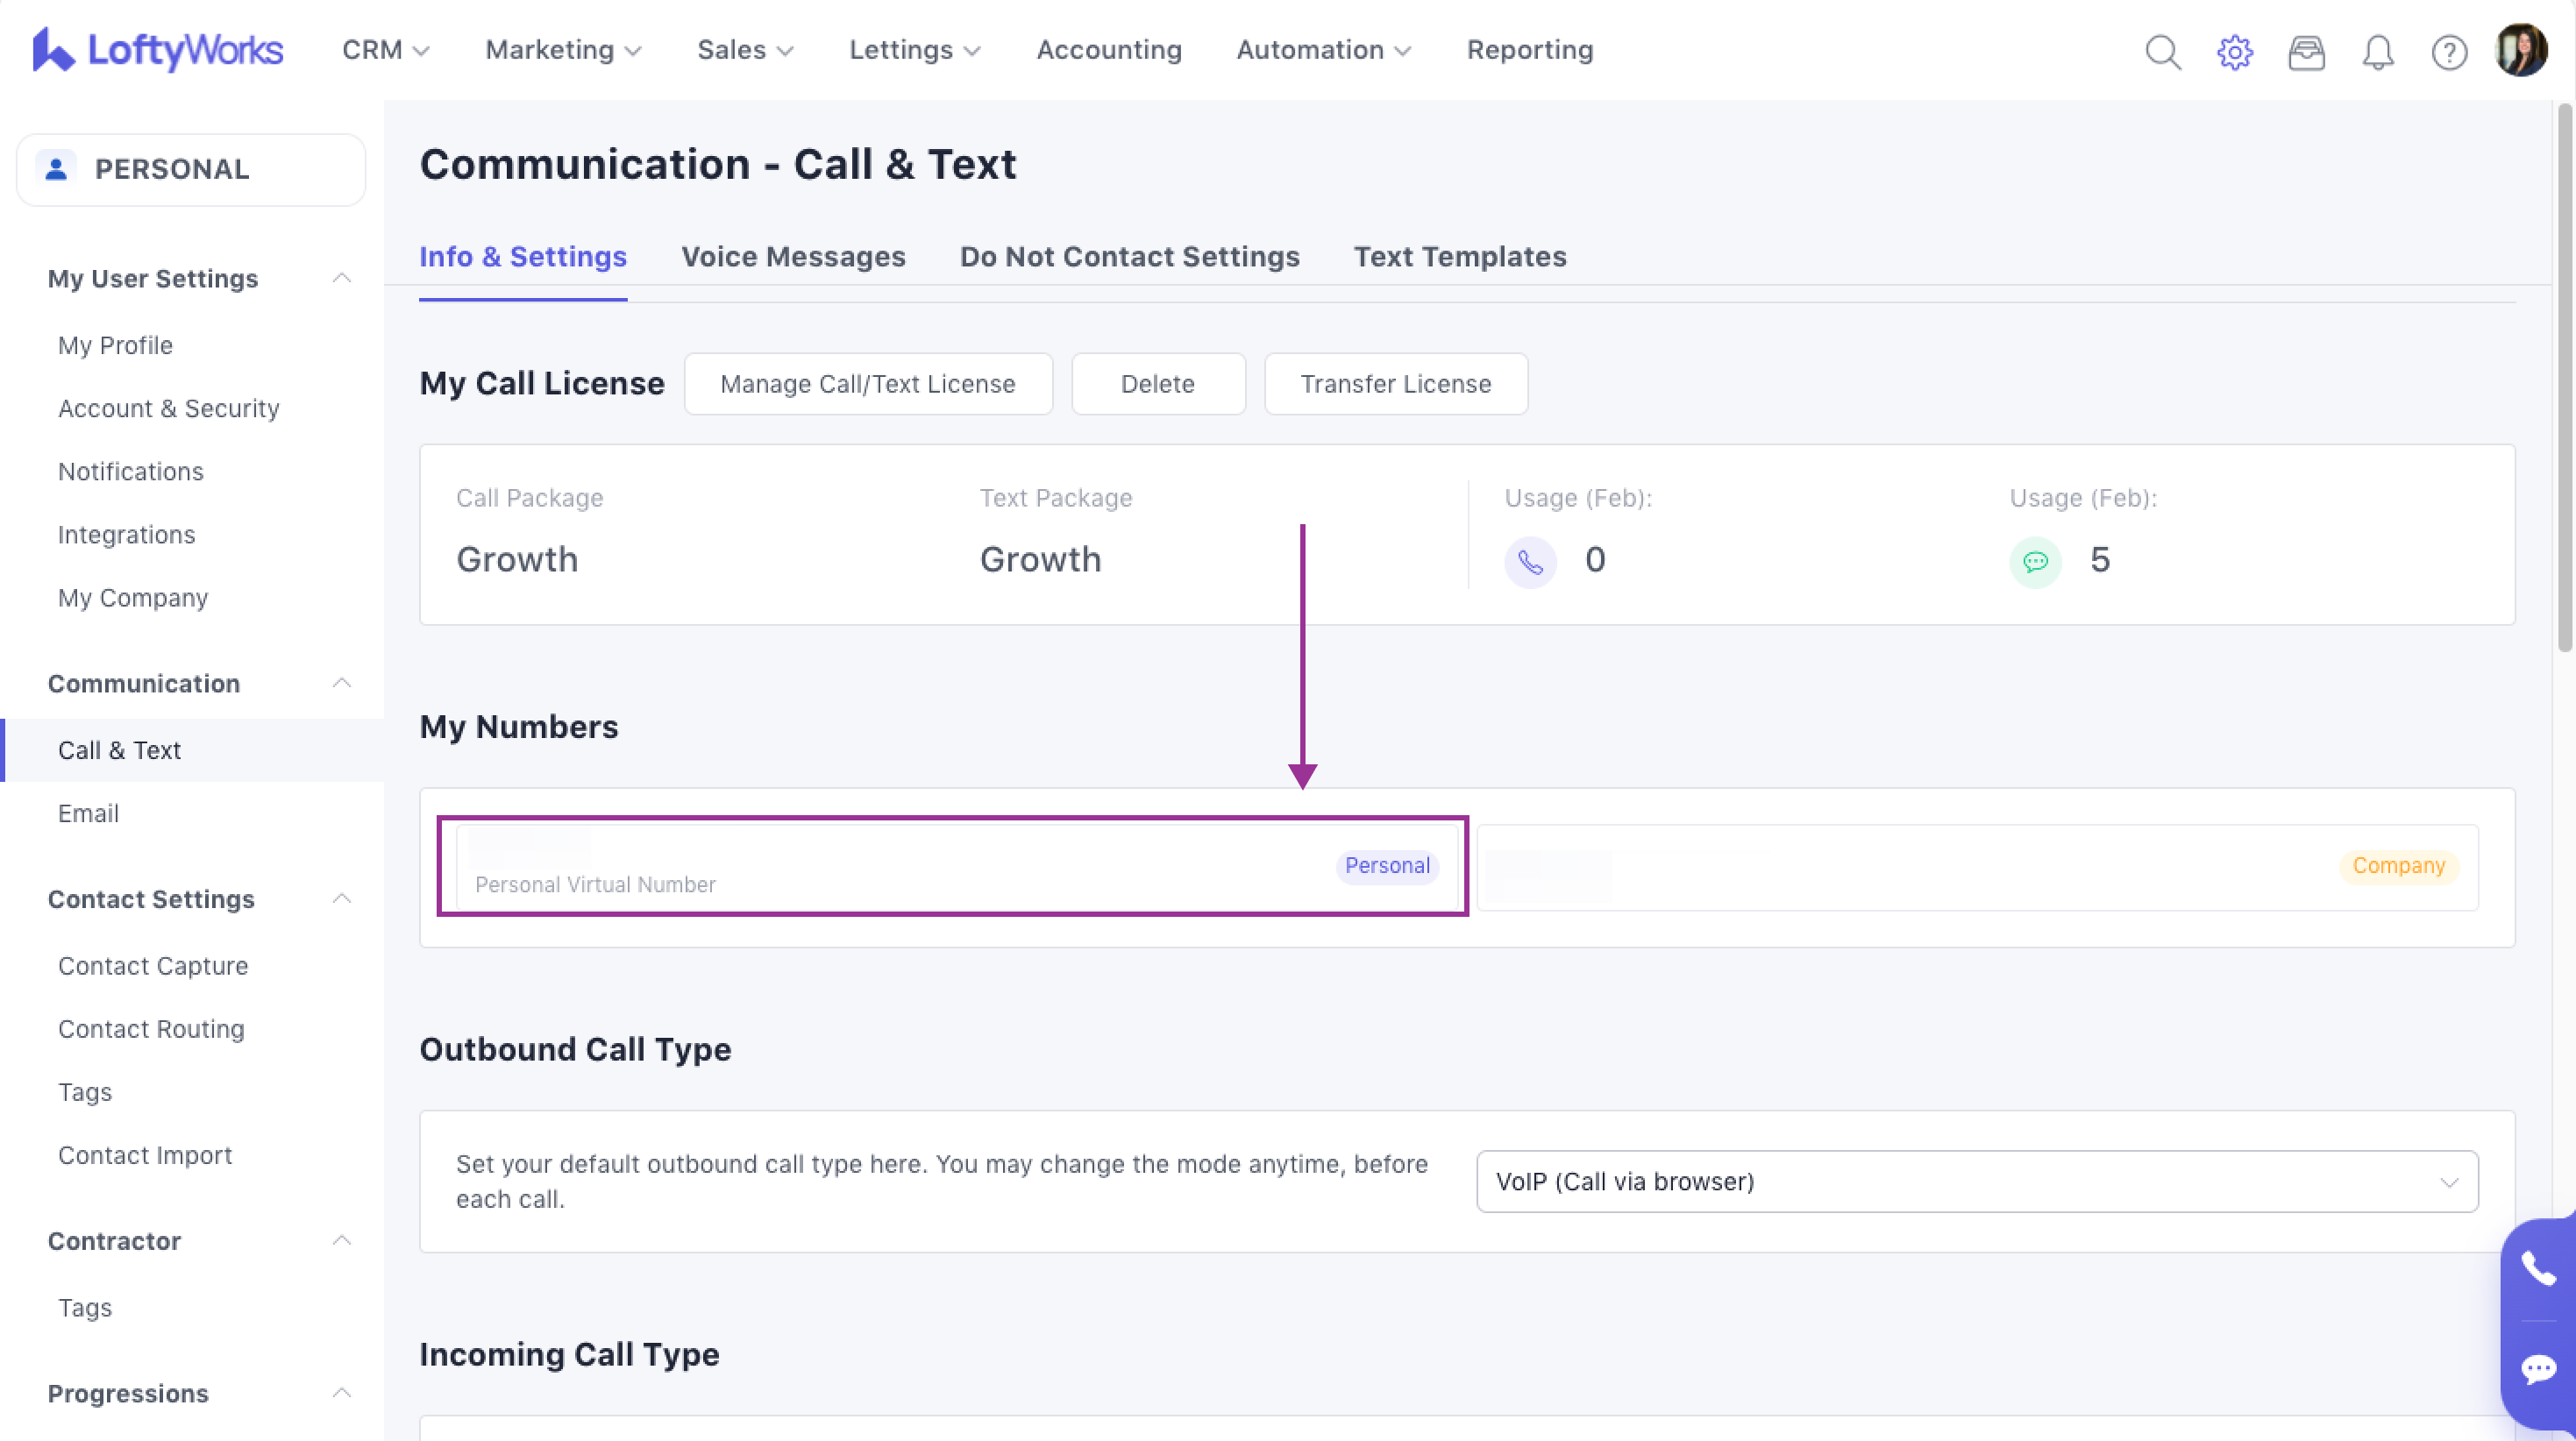Open the Lettings navigation menu

[914, 50]
